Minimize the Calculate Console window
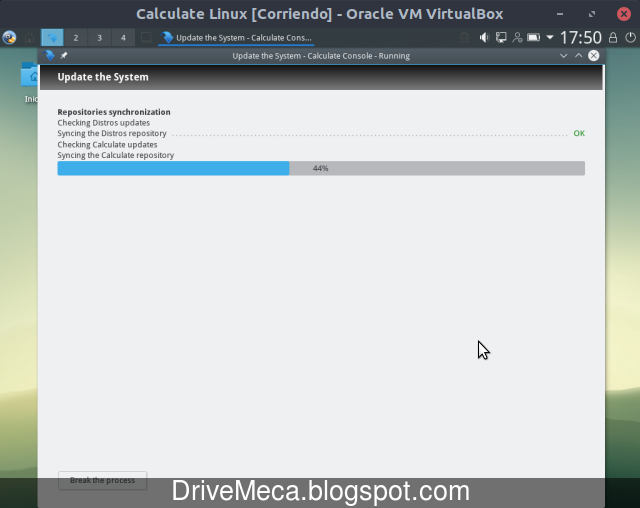The height and width of the screenshot is (508, 640). click(x=564, y=55)
